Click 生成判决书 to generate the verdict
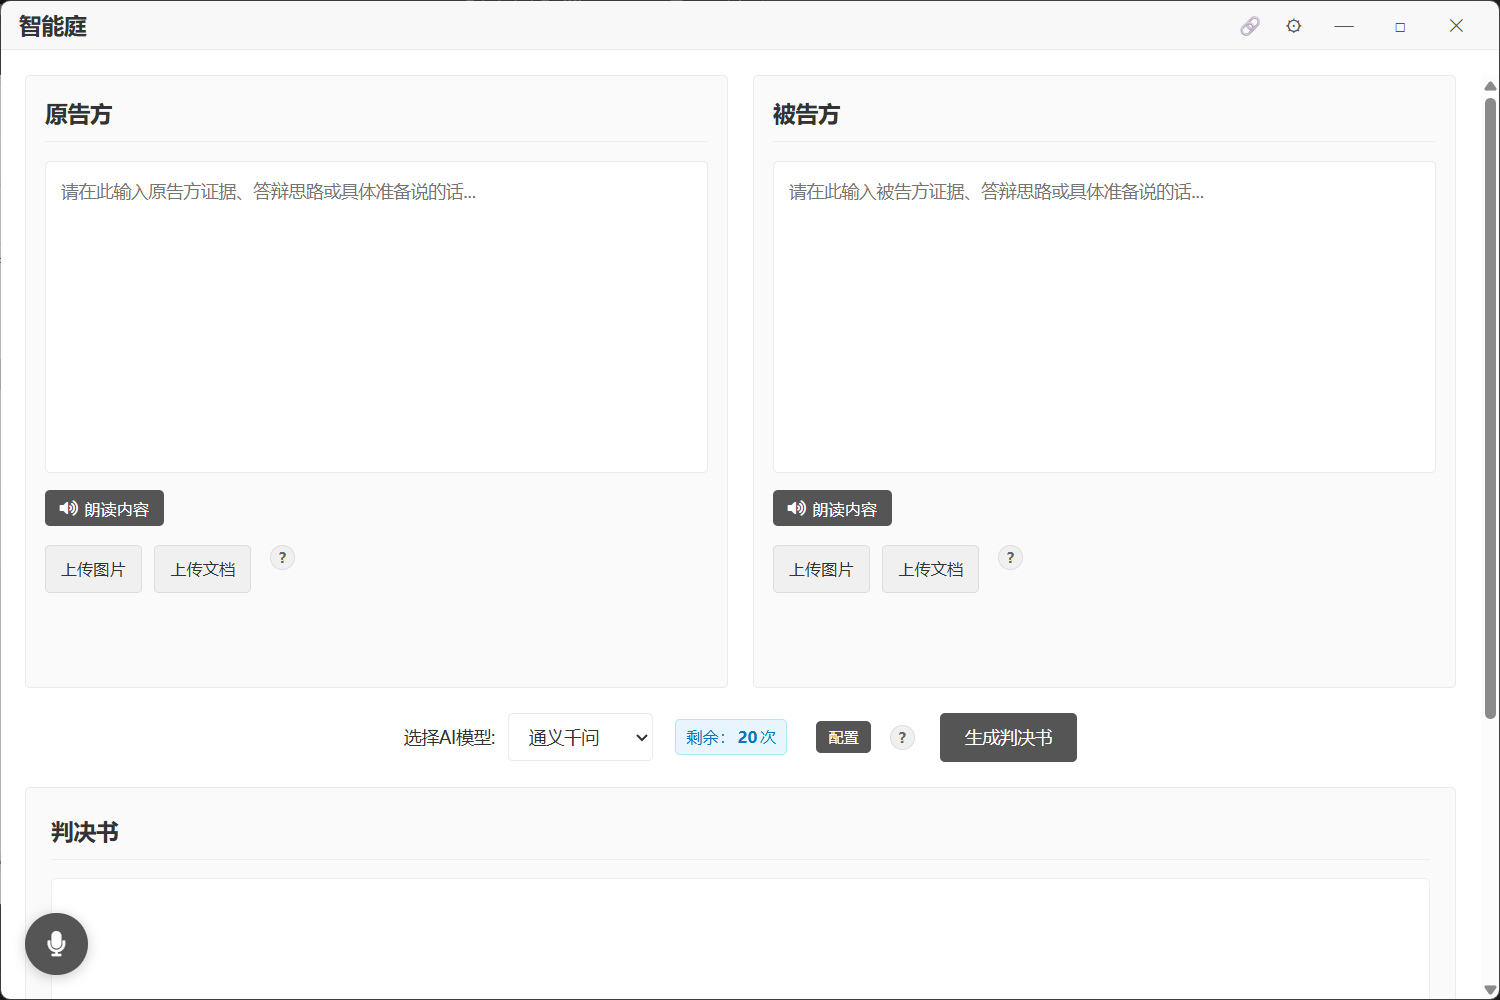 (1008, 737)
